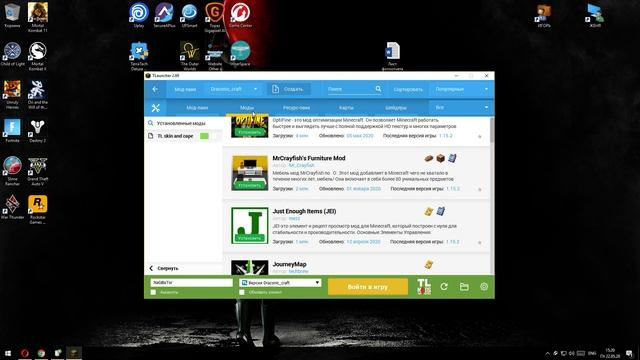Click the brick icon on MrCrayfish's Furniture Mod
This screenshot has width=640, height=360.
[429, 158]
